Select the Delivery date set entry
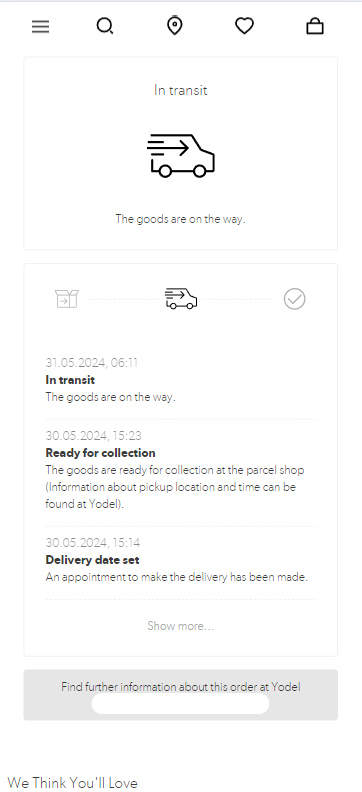Screen dimensions: 362x792 [92, 560]
